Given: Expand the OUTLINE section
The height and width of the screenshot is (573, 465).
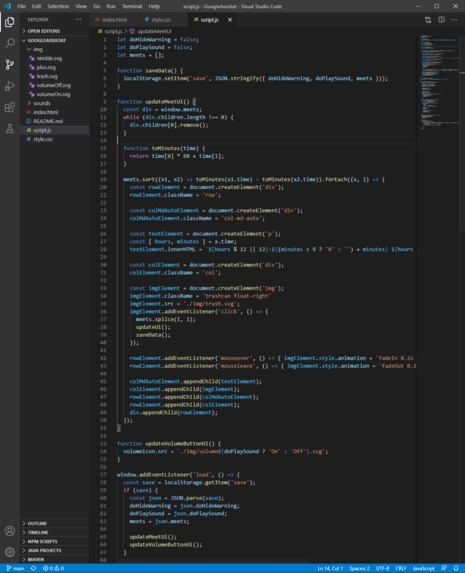Looking at the screenshot, I should pos(54,523).
